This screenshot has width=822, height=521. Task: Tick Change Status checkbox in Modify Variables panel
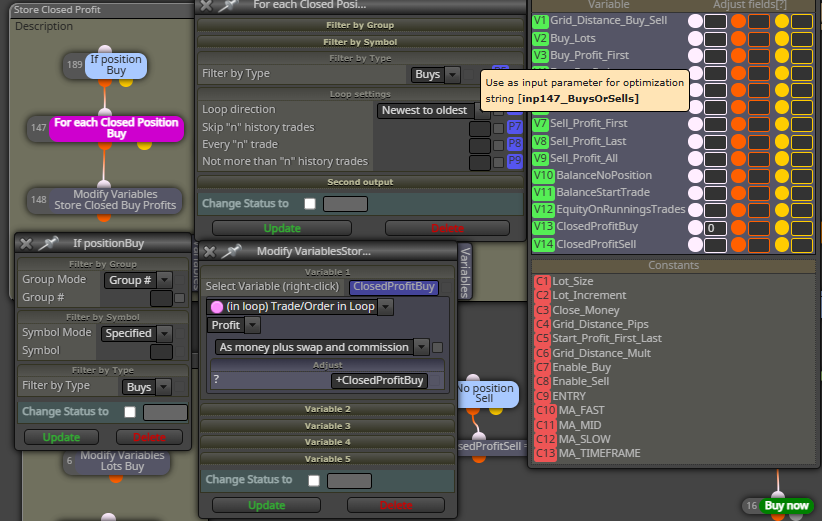(313, 481)
